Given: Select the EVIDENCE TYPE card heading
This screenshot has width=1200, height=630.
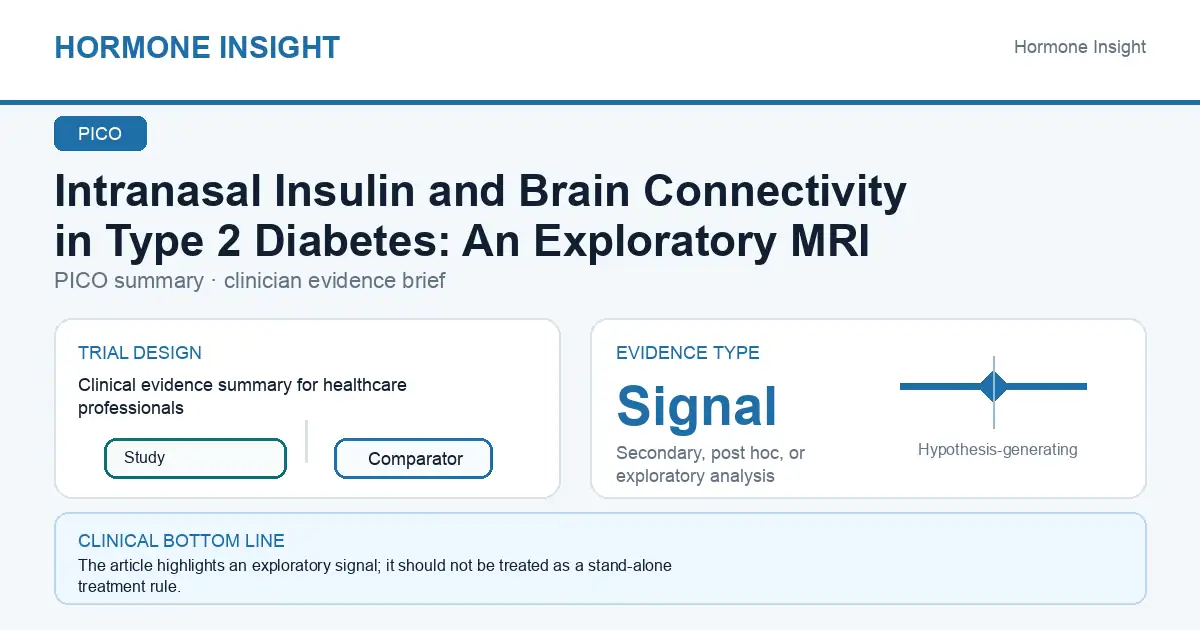Looking at the screenshot, I should (x=688, y=353).
